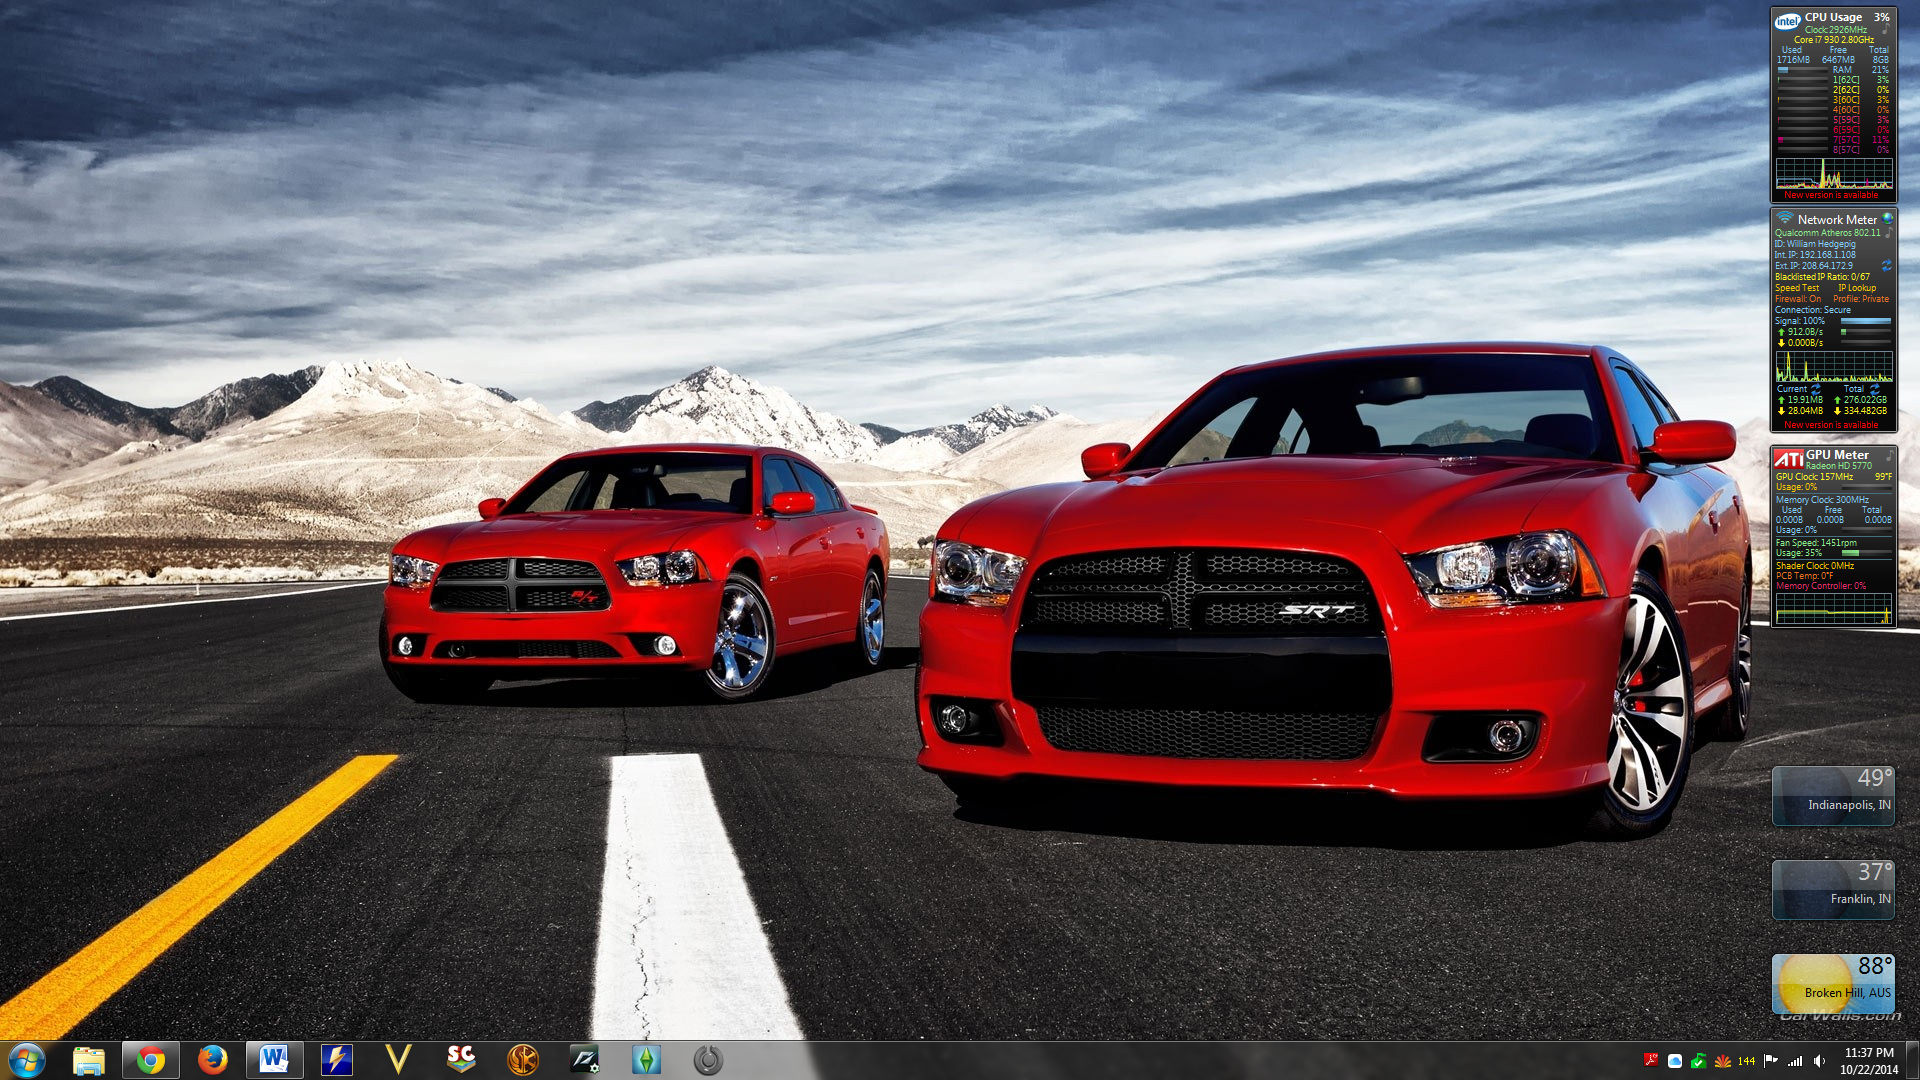The image size is (1920, 1080).
Task: Open the wireless network signal tray icon
Action: 1795,1061
